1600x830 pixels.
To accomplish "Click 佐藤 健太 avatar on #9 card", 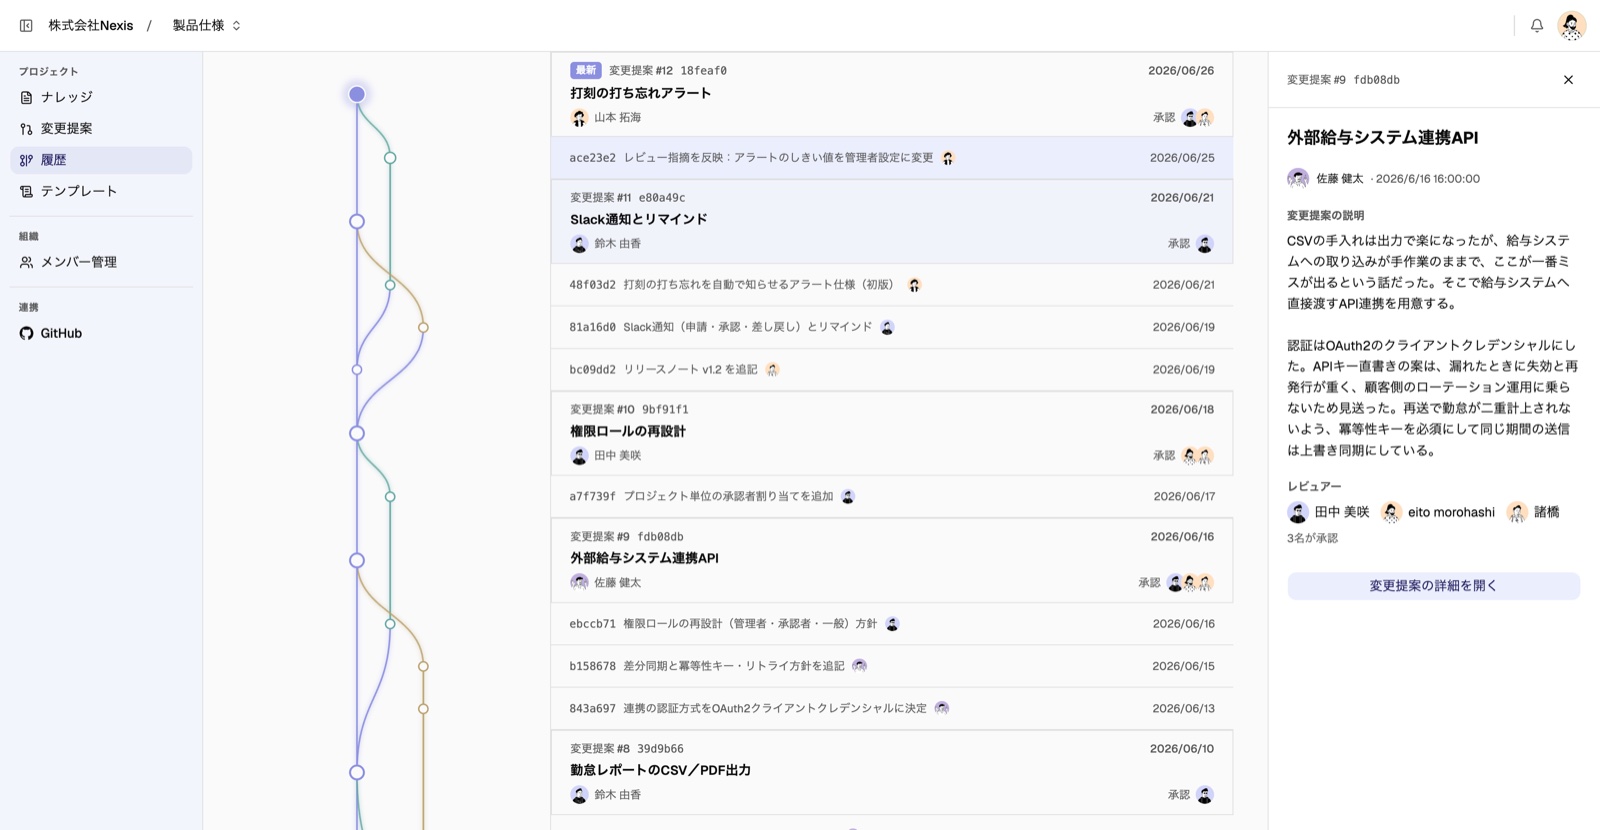I will (x=579, y=582).
